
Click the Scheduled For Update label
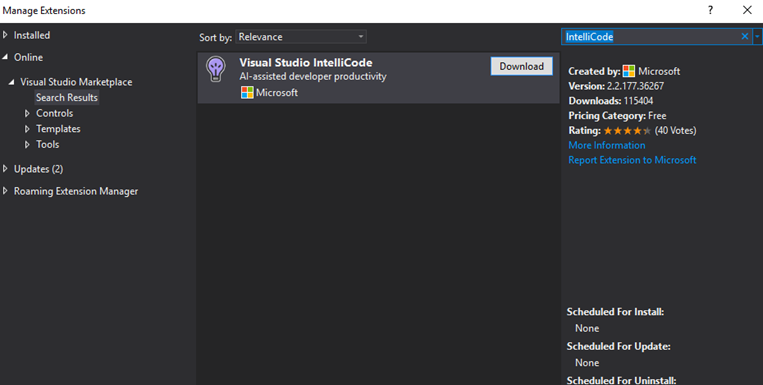(x=619, y=347)
